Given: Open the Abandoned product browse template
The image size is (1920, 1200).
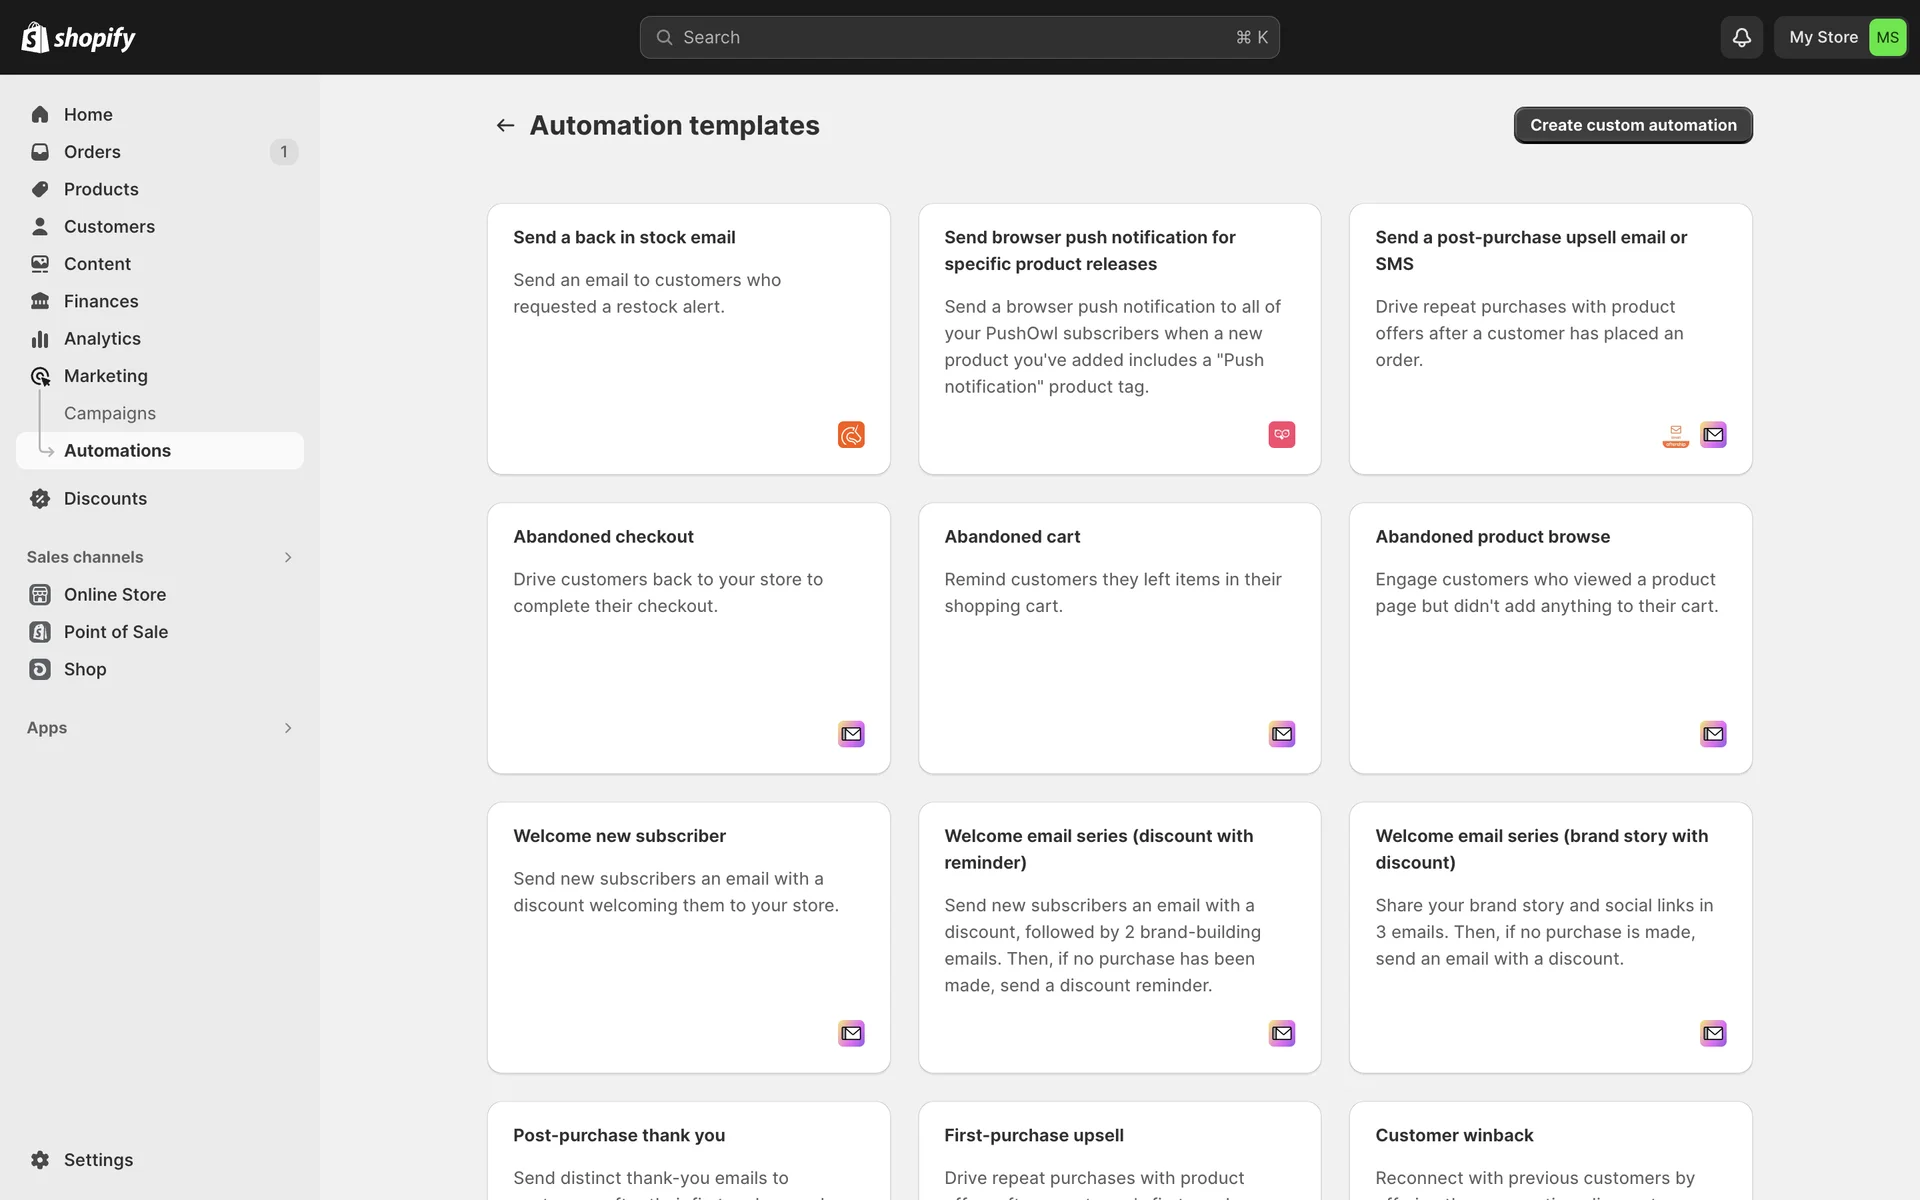Looking at the screenshot, I should pyautogui.click(x=1549, y=637).
